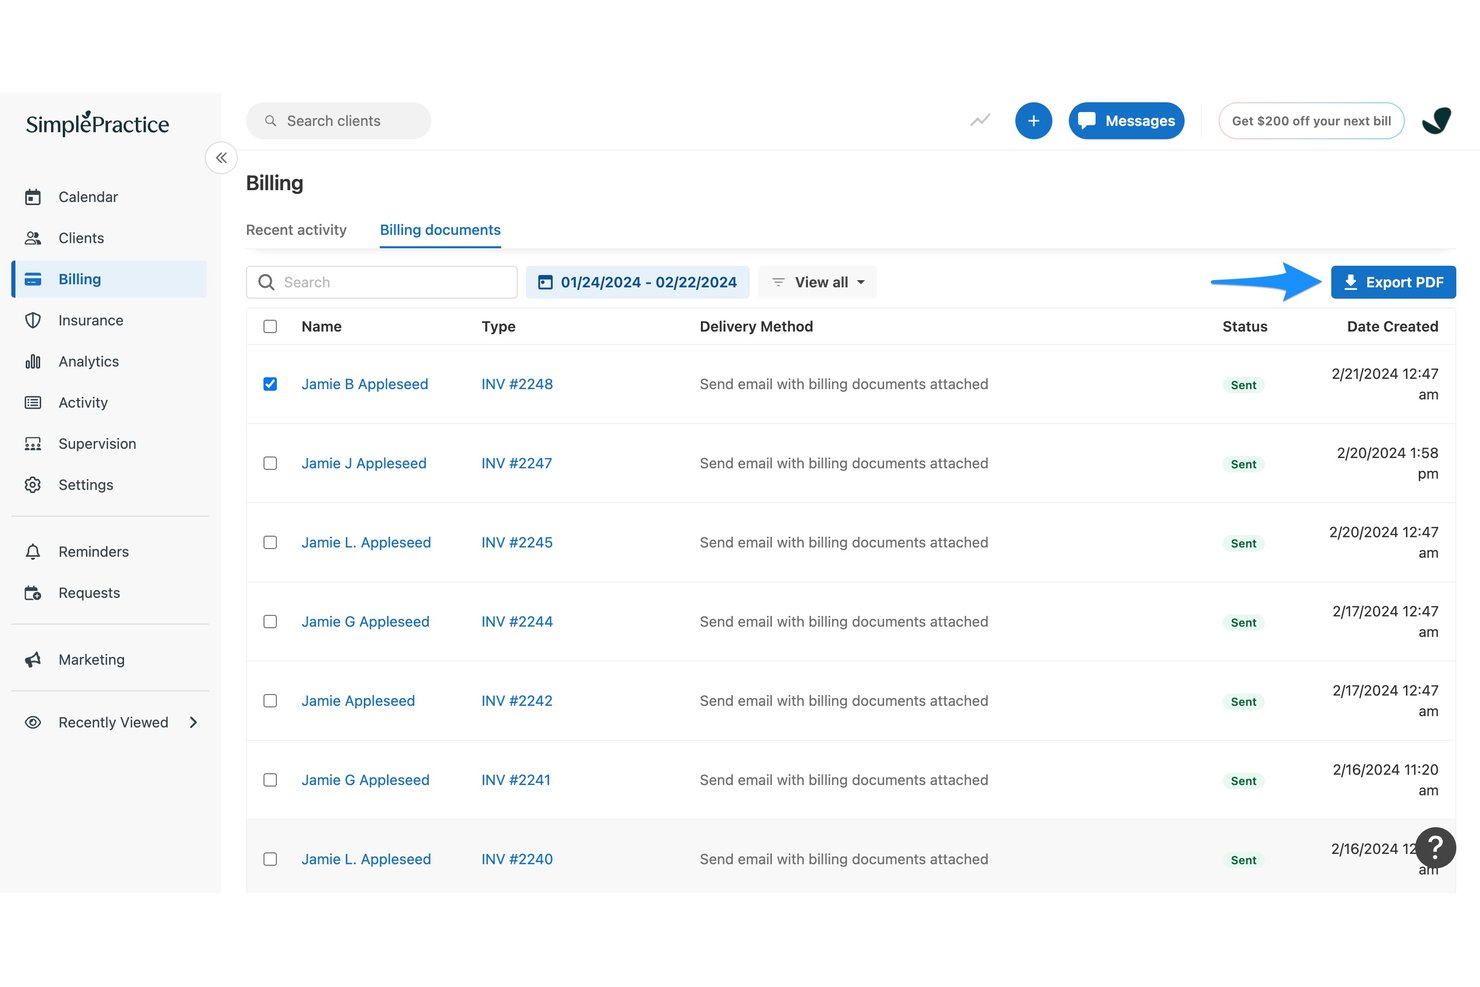
Task: Open Messages
Action: [x=1127, y=121]
